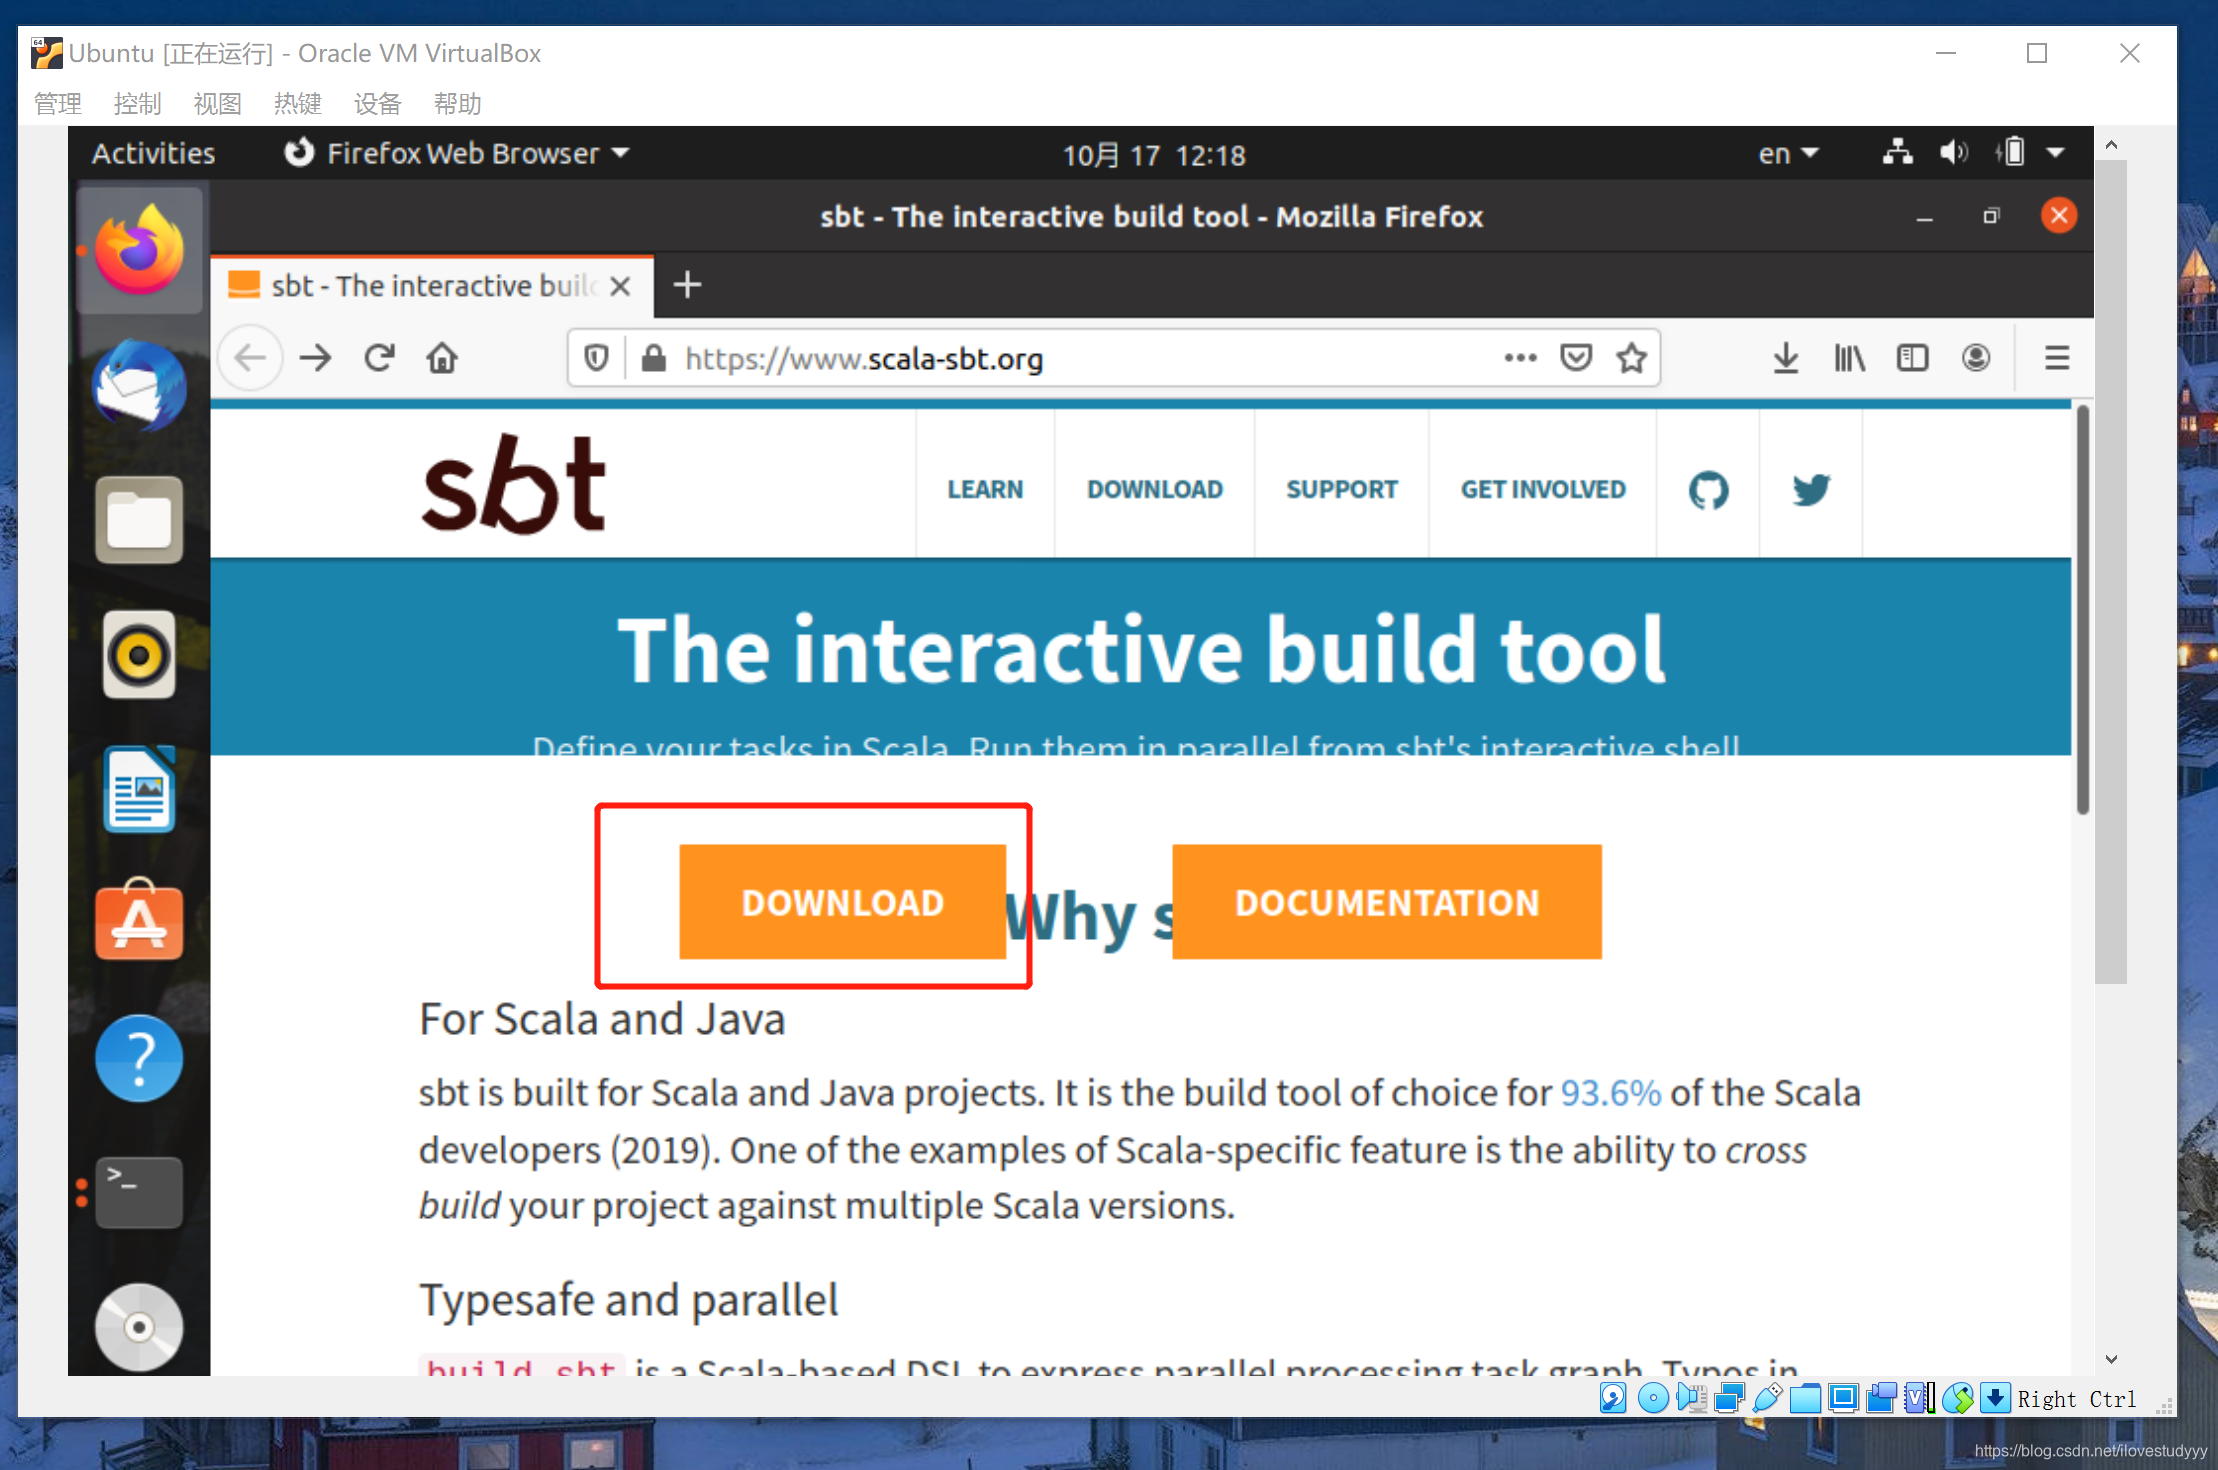Open the Firefox hamburger menu
The height and width of the screenshot is (1470, 2218).
click(x=2056, y=358)
